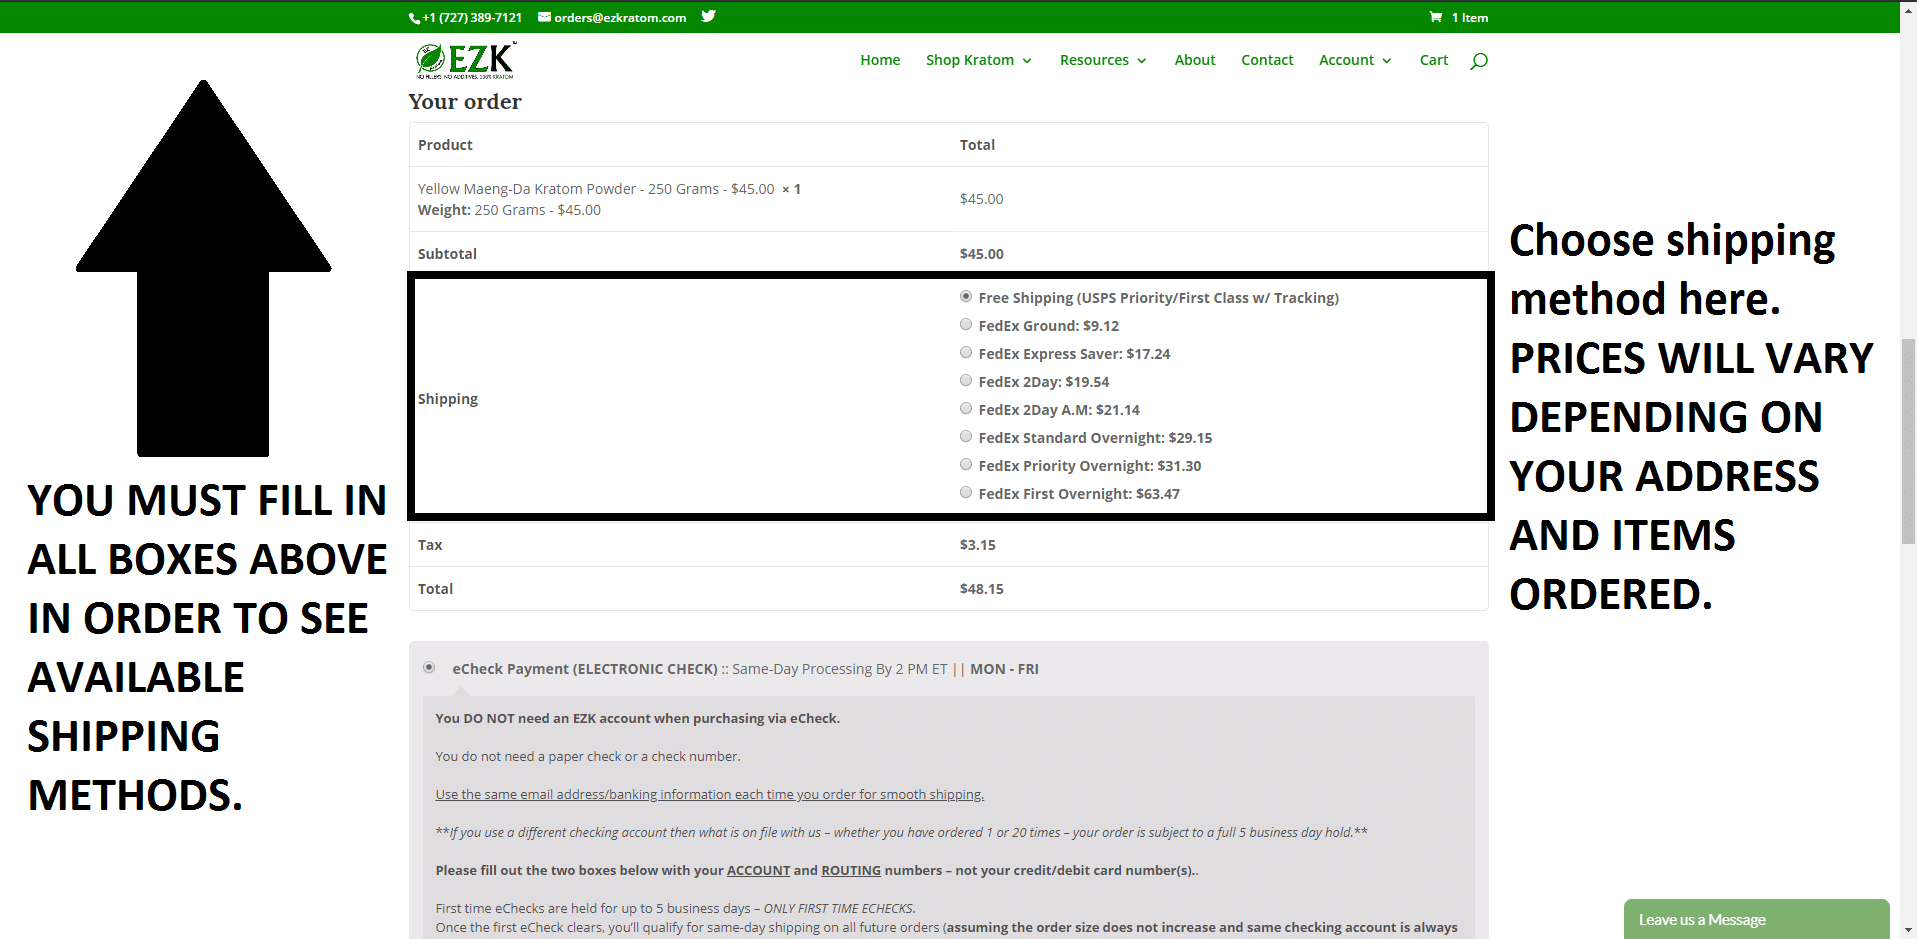Open the Resources menu
The width and height of the screenshot is (1917, 939).
pyautogui.click(x=1094, y=60)
